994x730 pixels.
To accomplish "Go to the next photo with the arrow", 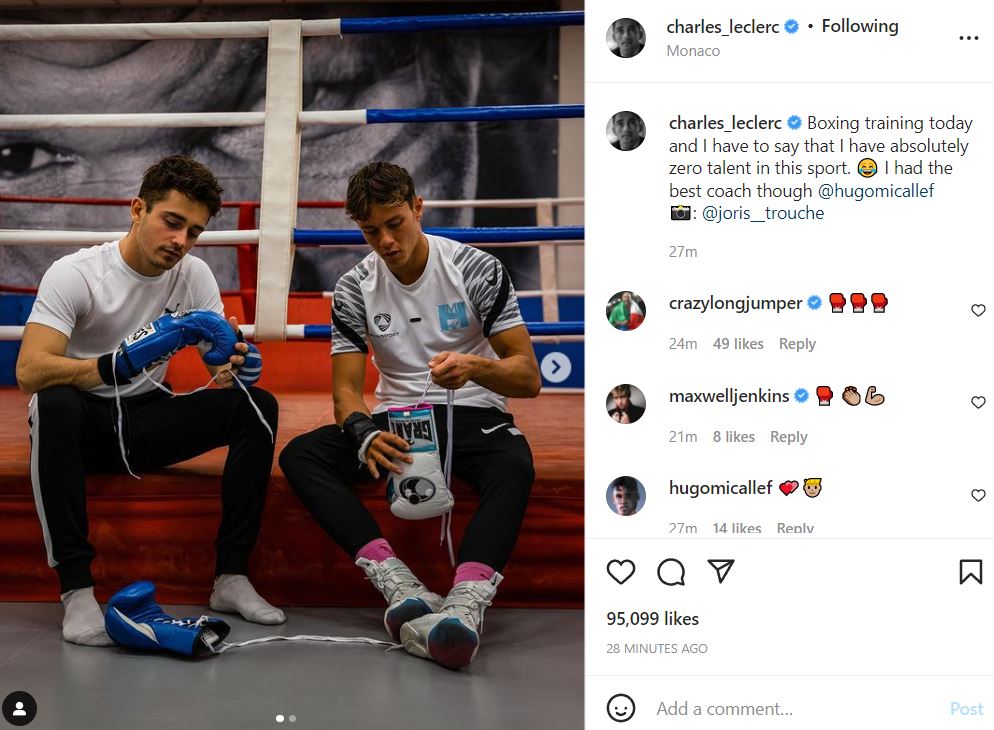I will (x=556, y=367).
